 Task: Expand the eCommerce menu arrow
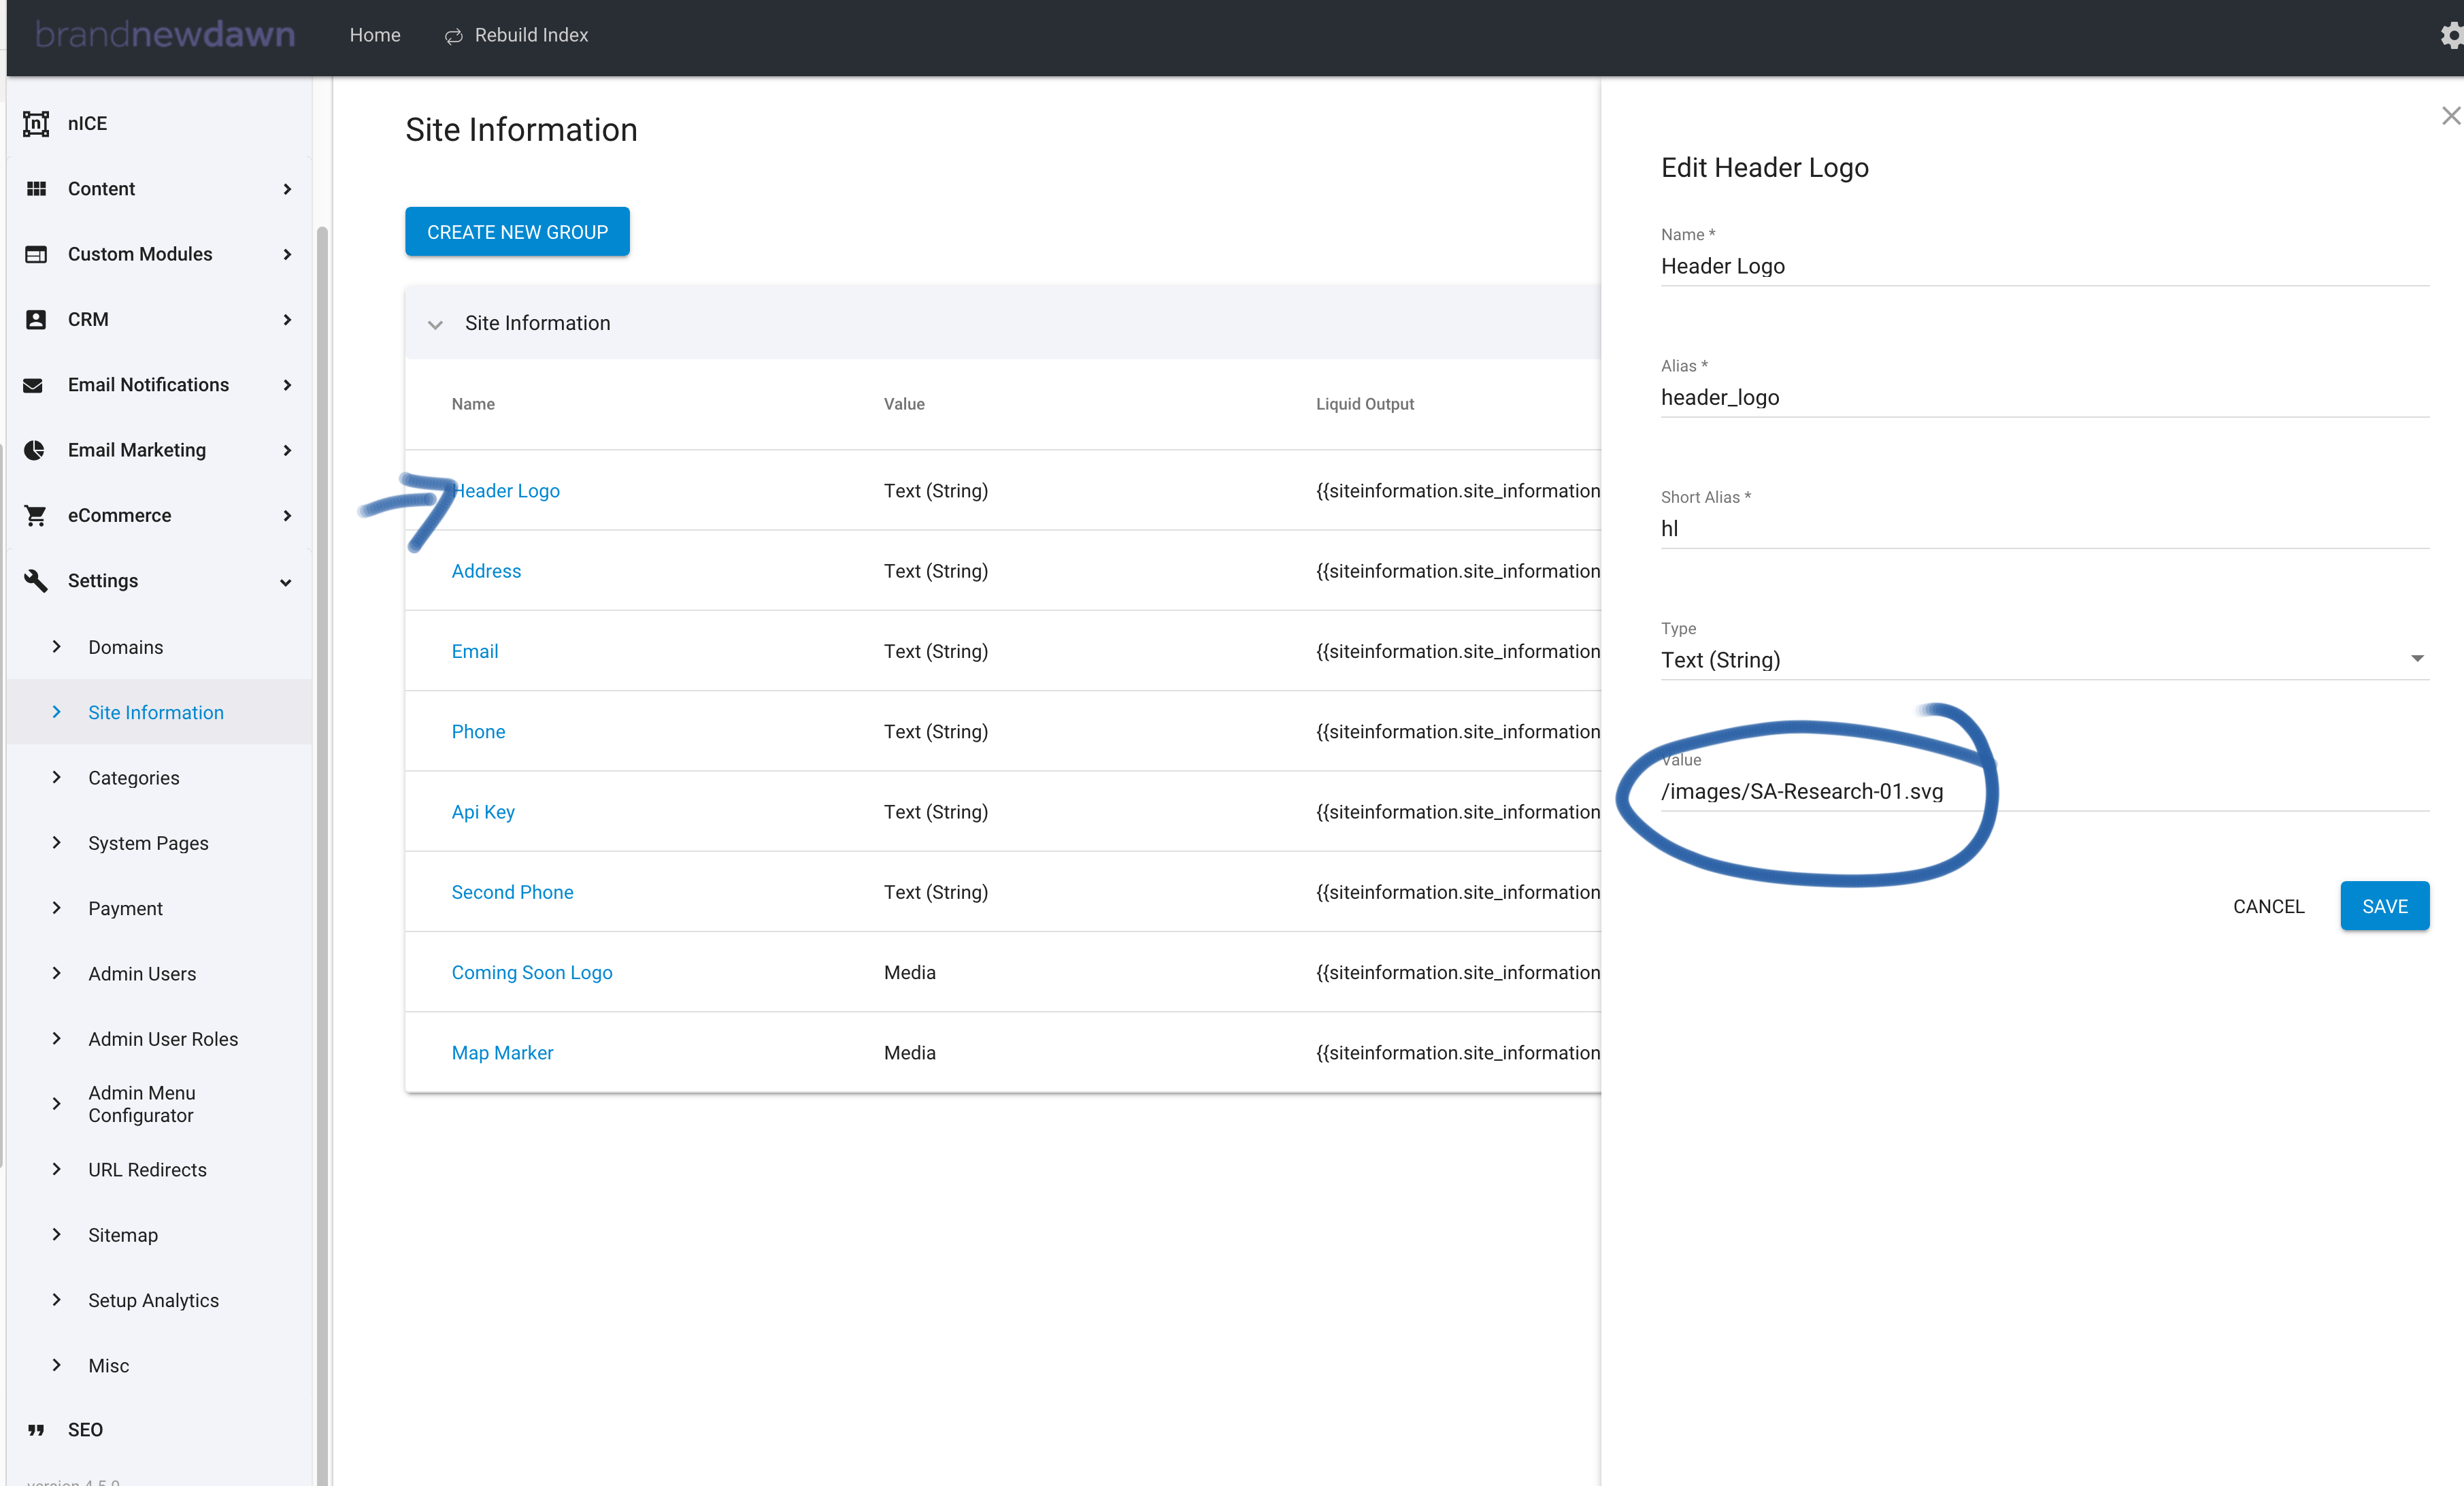[287, 515]
